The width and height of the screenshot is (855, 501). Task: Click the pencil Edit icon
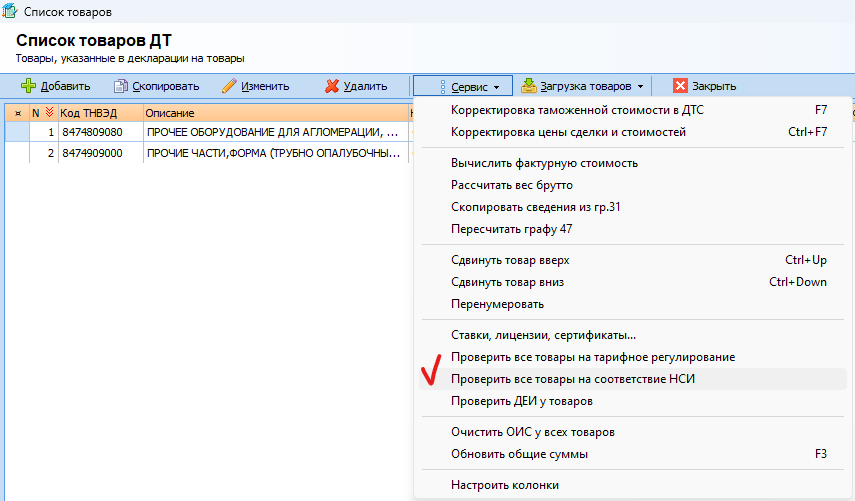[x=229, y=86]
